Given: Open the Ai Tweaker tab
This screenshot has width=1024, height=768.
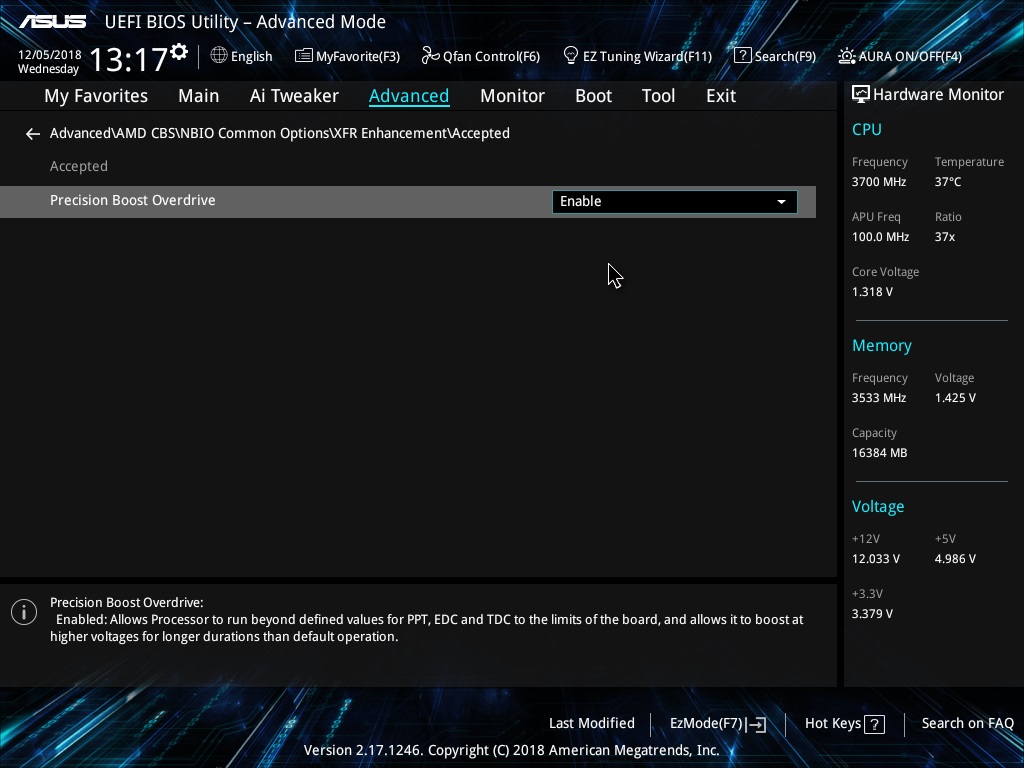Looking at the screenshot, I should tap(294, 96).
